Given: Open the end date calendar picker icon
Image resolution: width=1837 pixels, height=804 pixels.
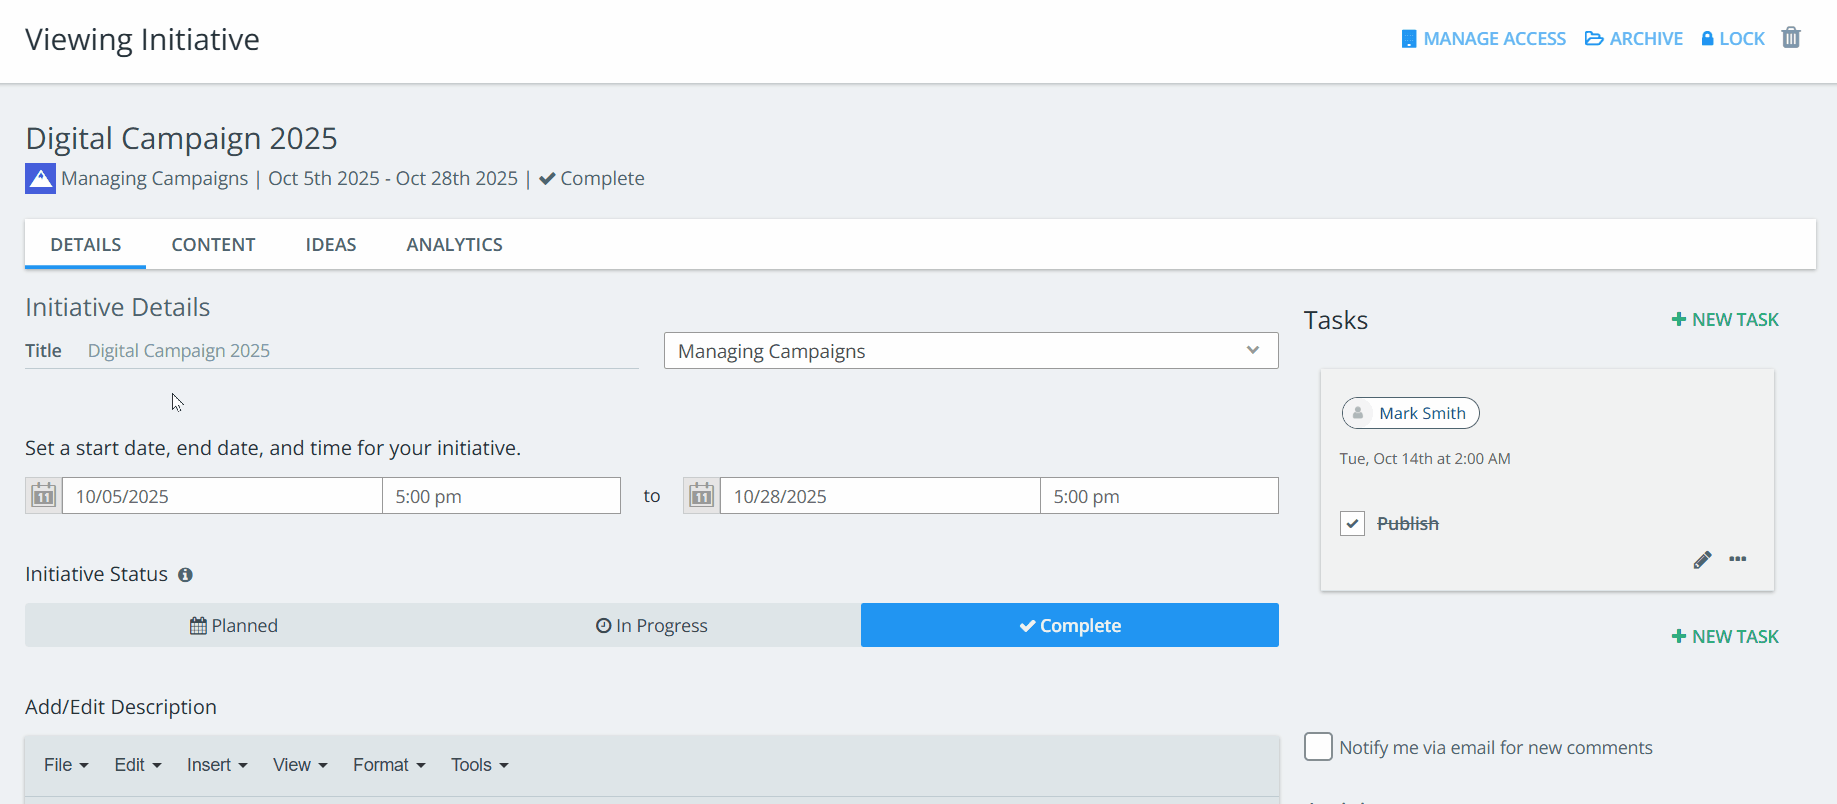Looking at the screenshot, I should tap(701, 496).
